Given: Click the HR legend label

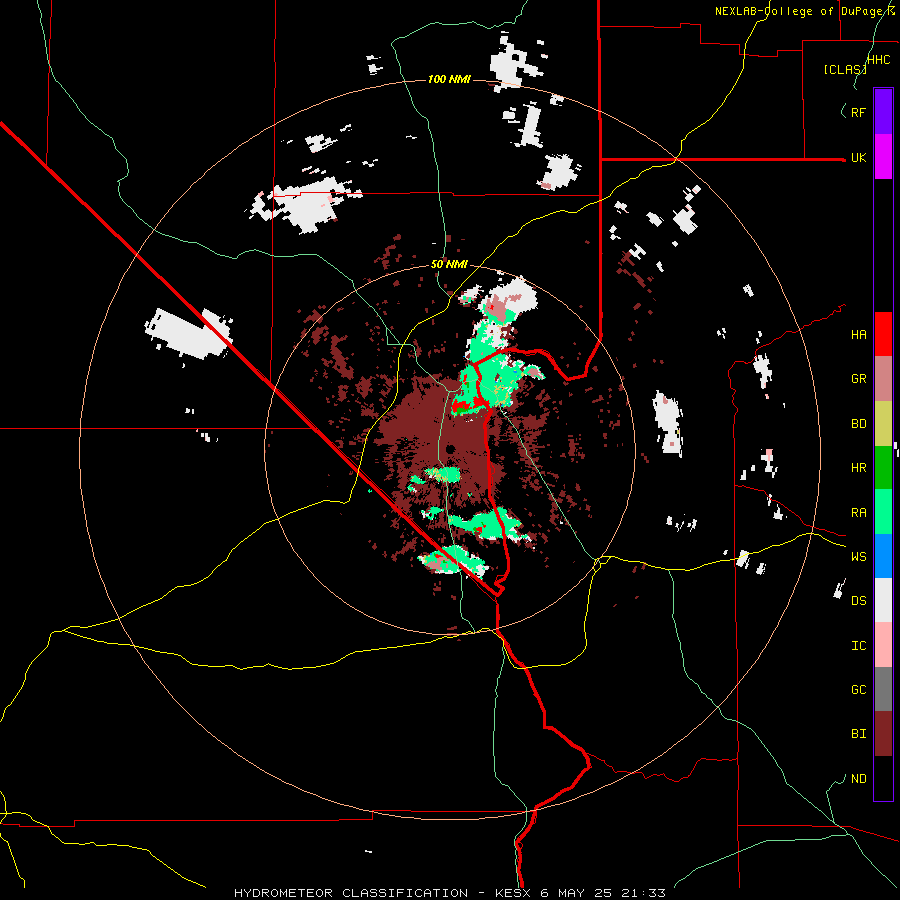Looking at the screenshot, I should pos(858,468).
